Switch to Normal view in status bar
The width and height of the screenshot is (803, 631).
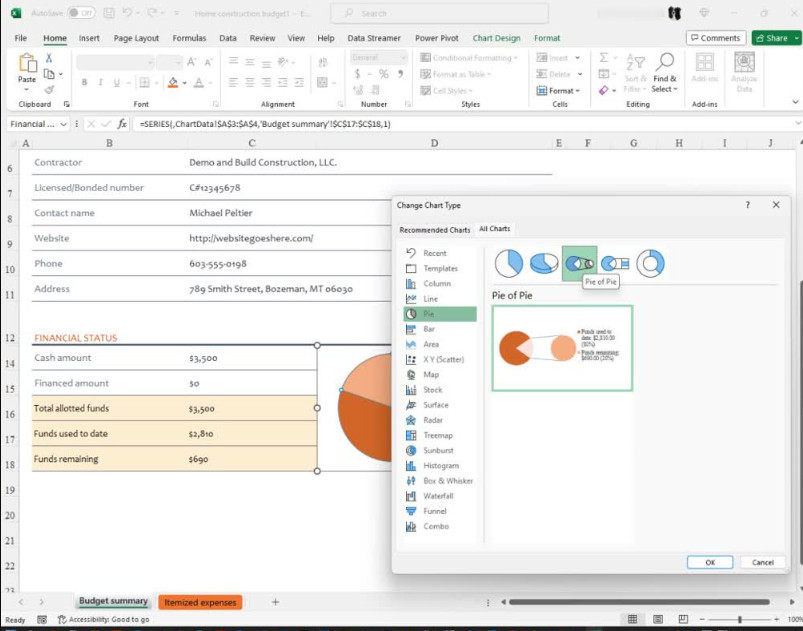point(632,619)
